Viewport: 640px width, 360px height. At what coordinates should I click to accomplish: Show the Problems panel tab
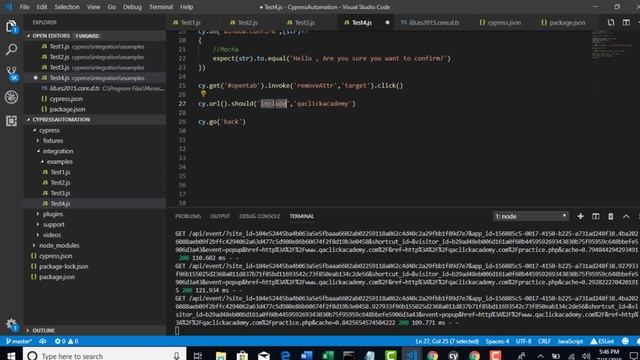pyautogui.click(x=188, y=216)
